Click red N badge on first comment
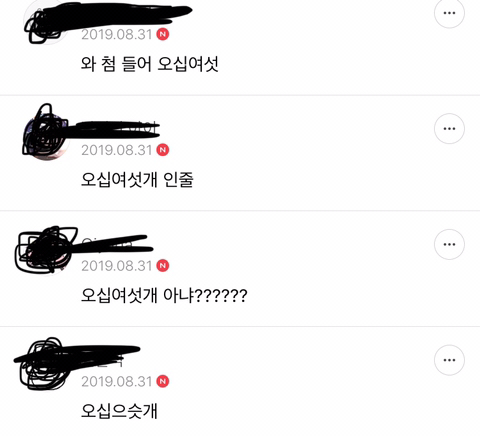 click(163, 34)
